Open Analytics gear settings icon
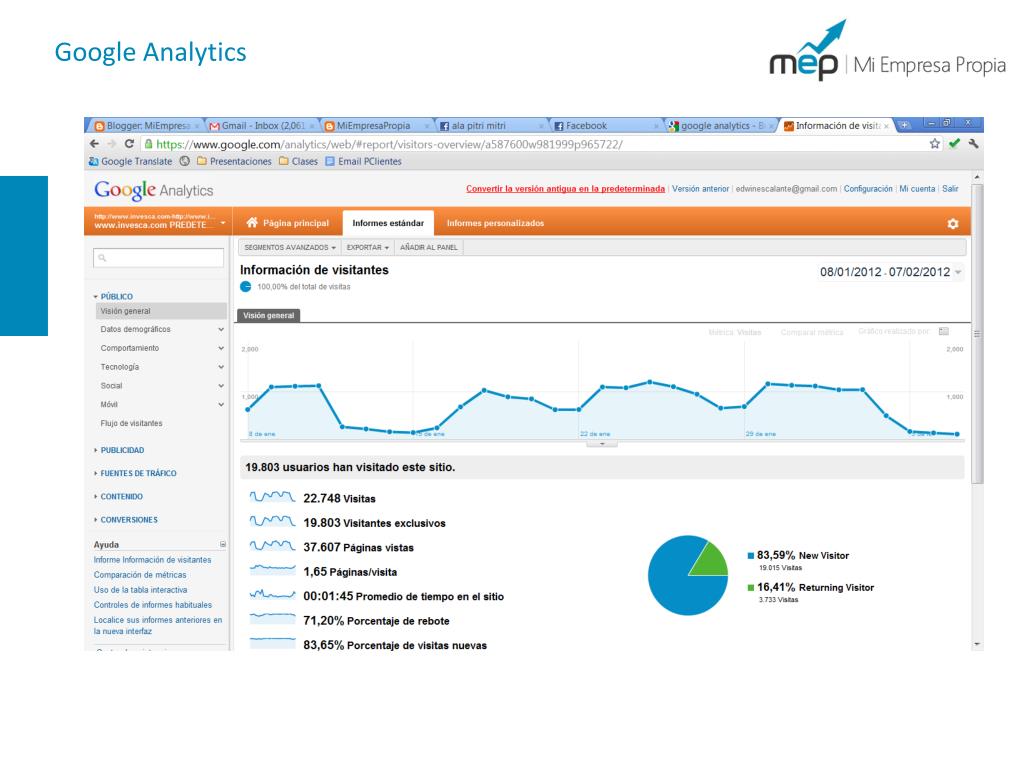The width and height of the screenshot is (1024, 768). (x=953, y=223)
